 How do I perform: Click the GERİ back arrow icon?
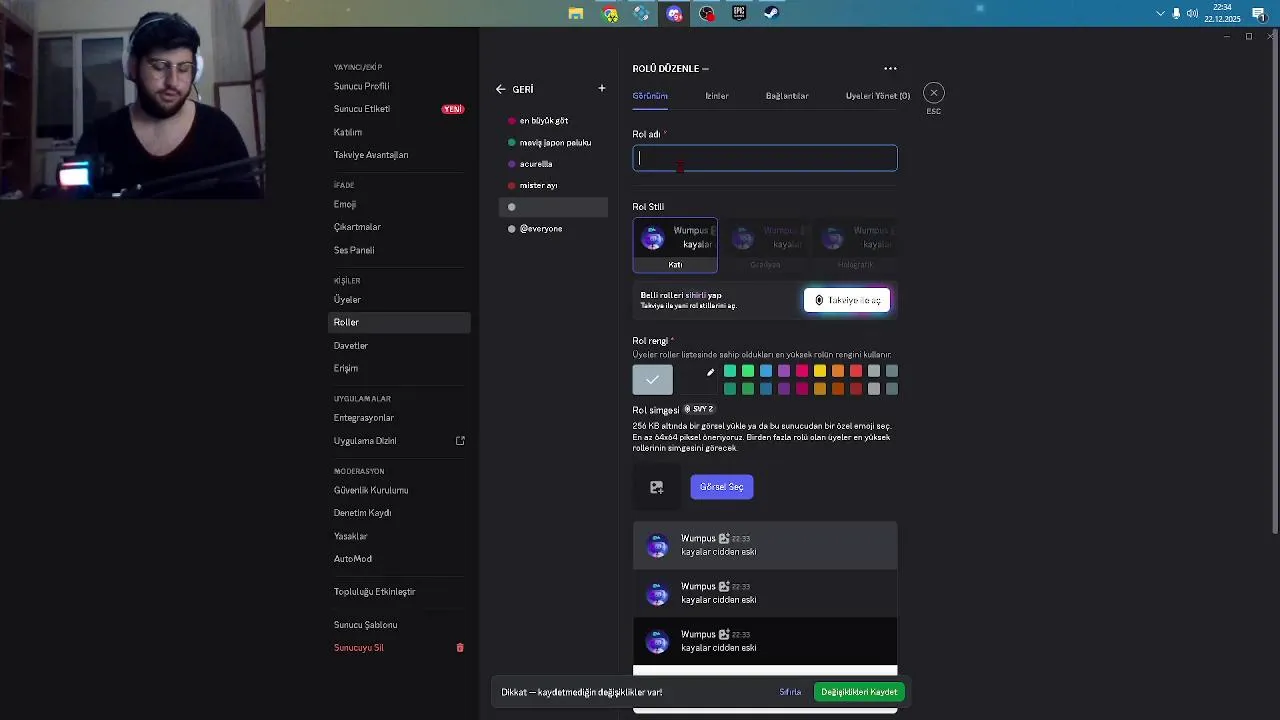point(501,89)
